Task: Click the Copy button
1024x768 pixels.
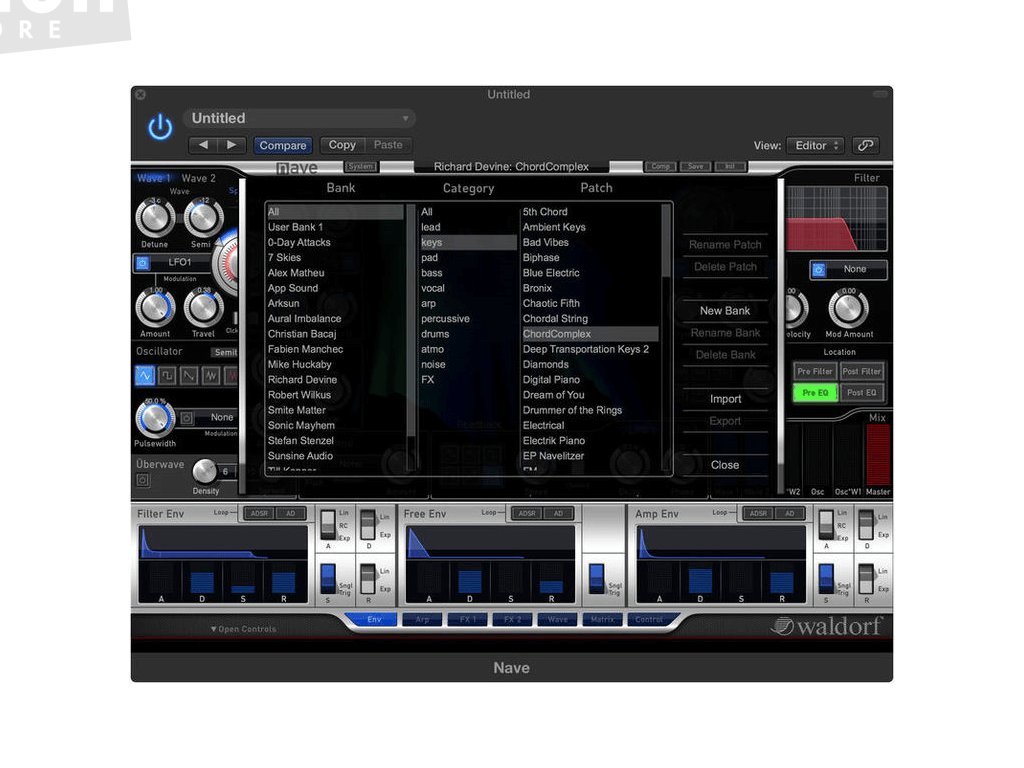Action: (342, 145)
